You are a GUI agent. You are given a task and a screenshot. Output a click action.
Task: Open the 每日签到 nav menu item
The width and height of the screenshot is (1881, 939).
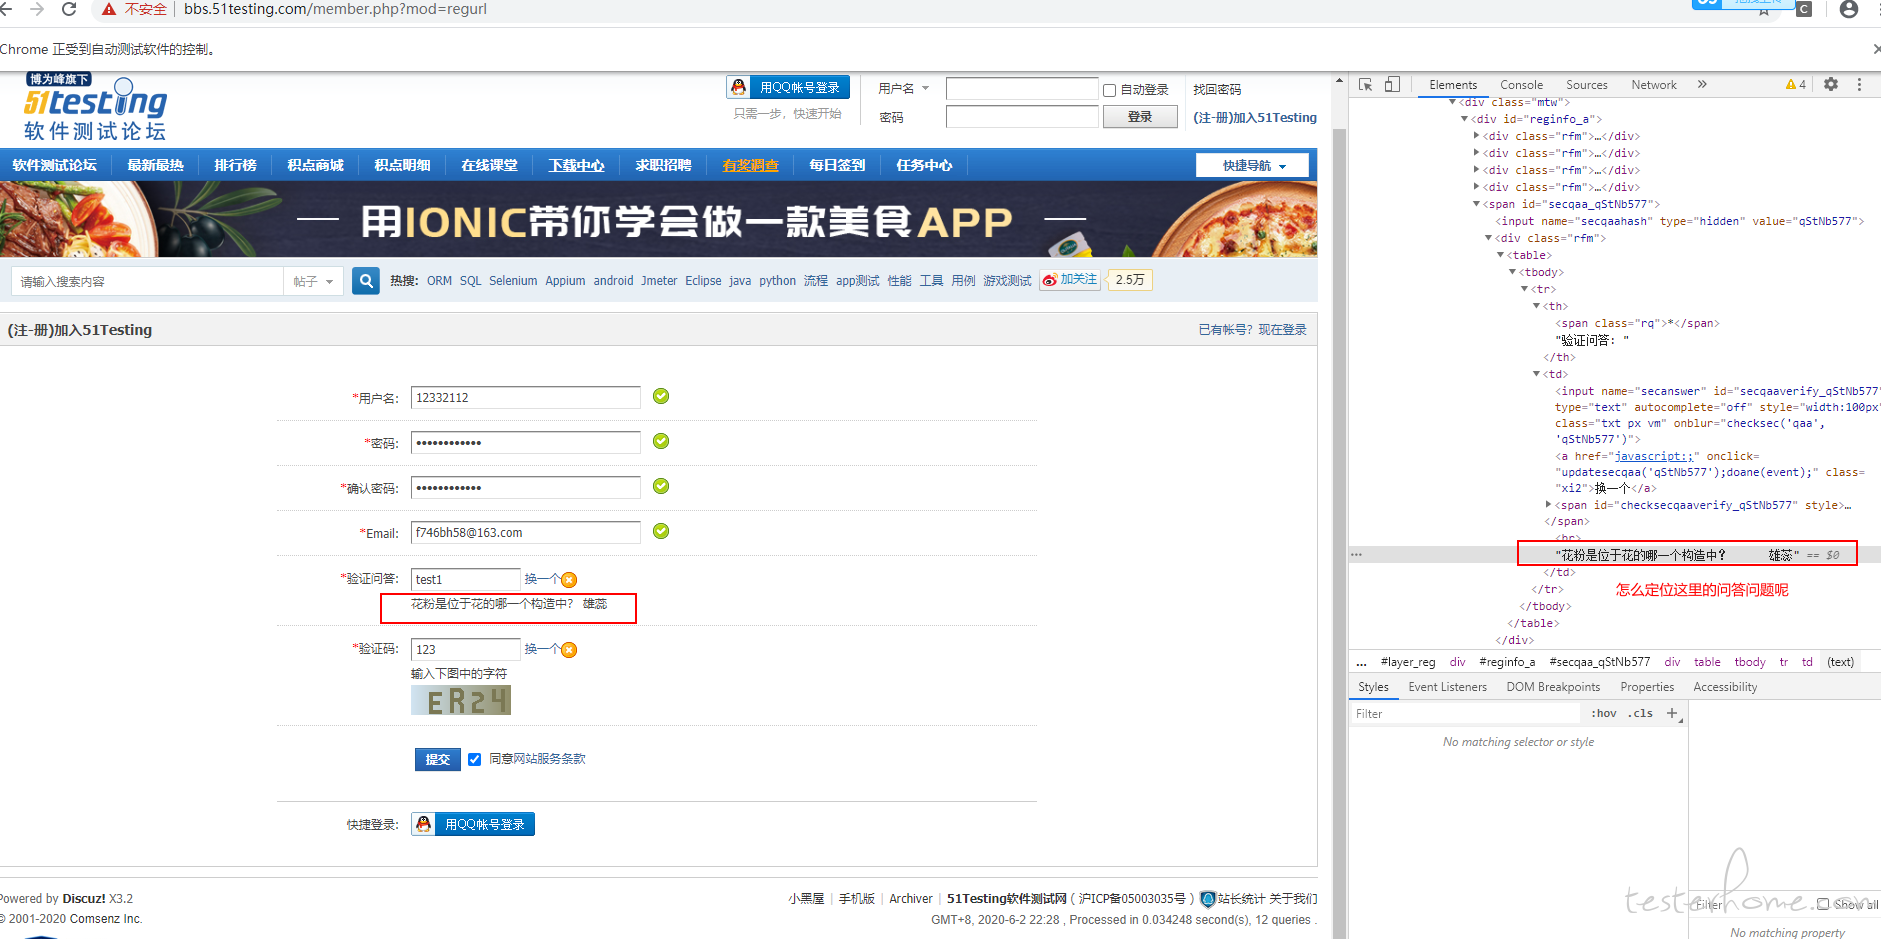[837, 165]
